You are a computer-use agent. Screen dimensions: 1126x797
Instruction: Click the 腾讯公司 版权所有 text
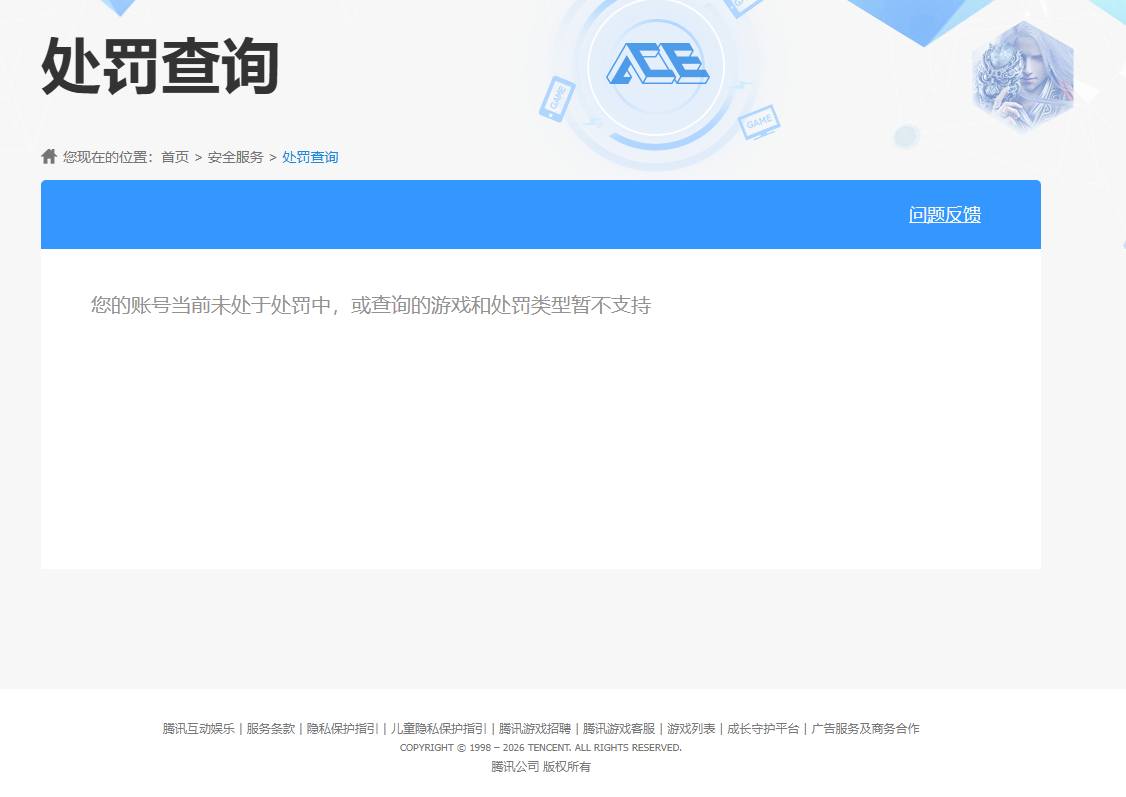coord(541,767)
